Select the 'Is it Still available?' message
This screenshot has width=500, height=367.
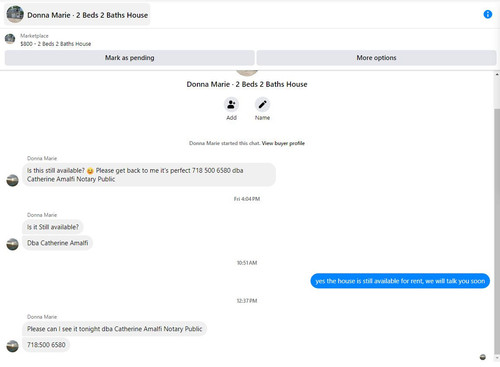tap(53, 227)
